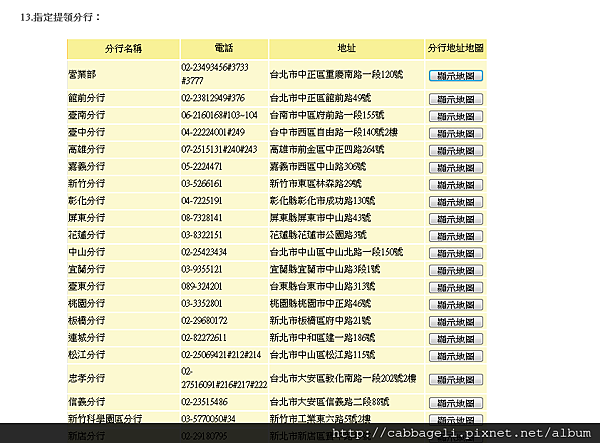Open the 屏東分行 map
This screenshot has width=600, height=443.
456,219
